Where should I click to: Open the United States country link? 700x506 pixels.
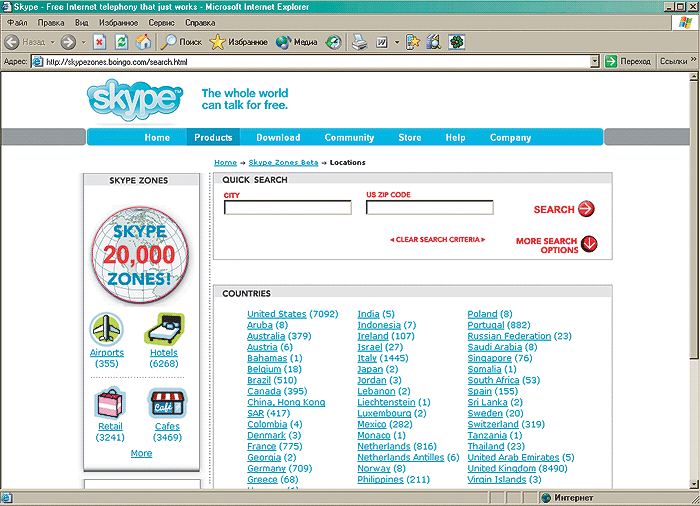[277, 314]
